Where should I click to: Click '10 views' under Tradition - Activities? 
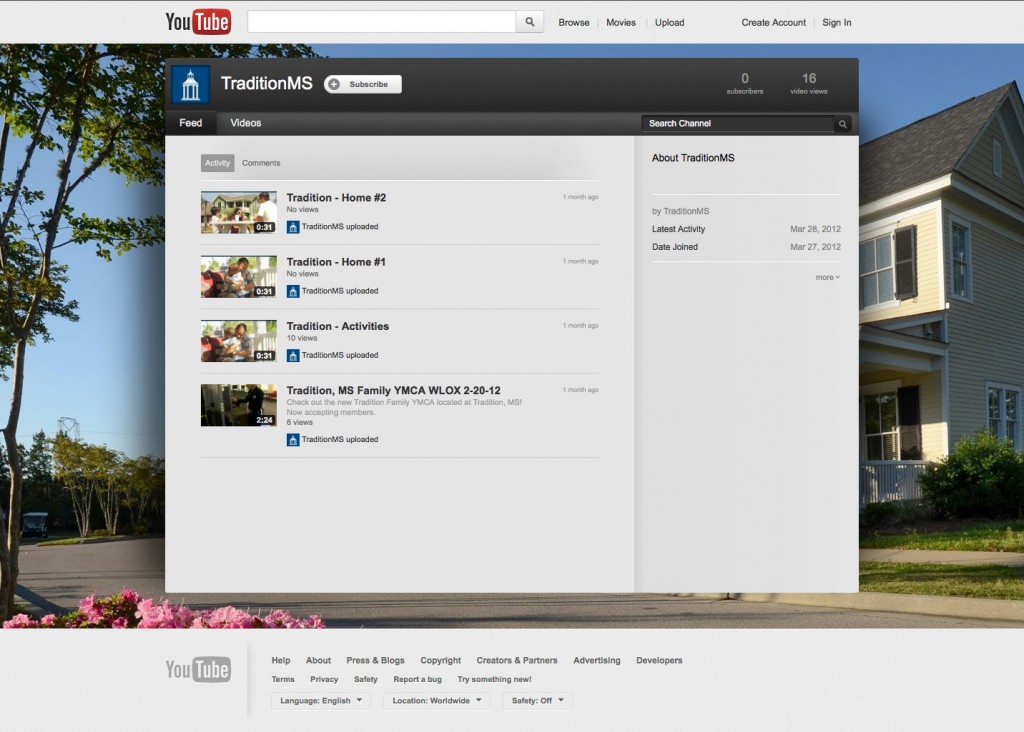coord(302,338)
